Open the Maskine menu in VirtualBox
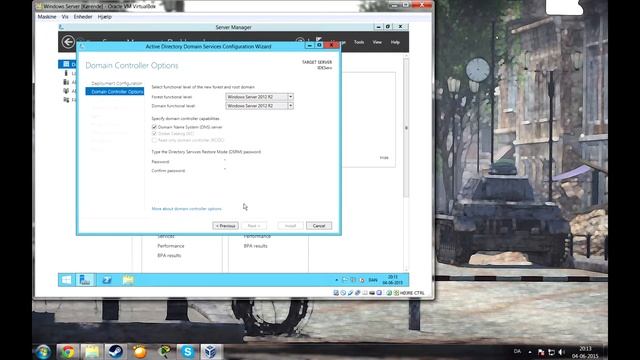This screenshot has width=640, height=360. [x=47, y=17]
